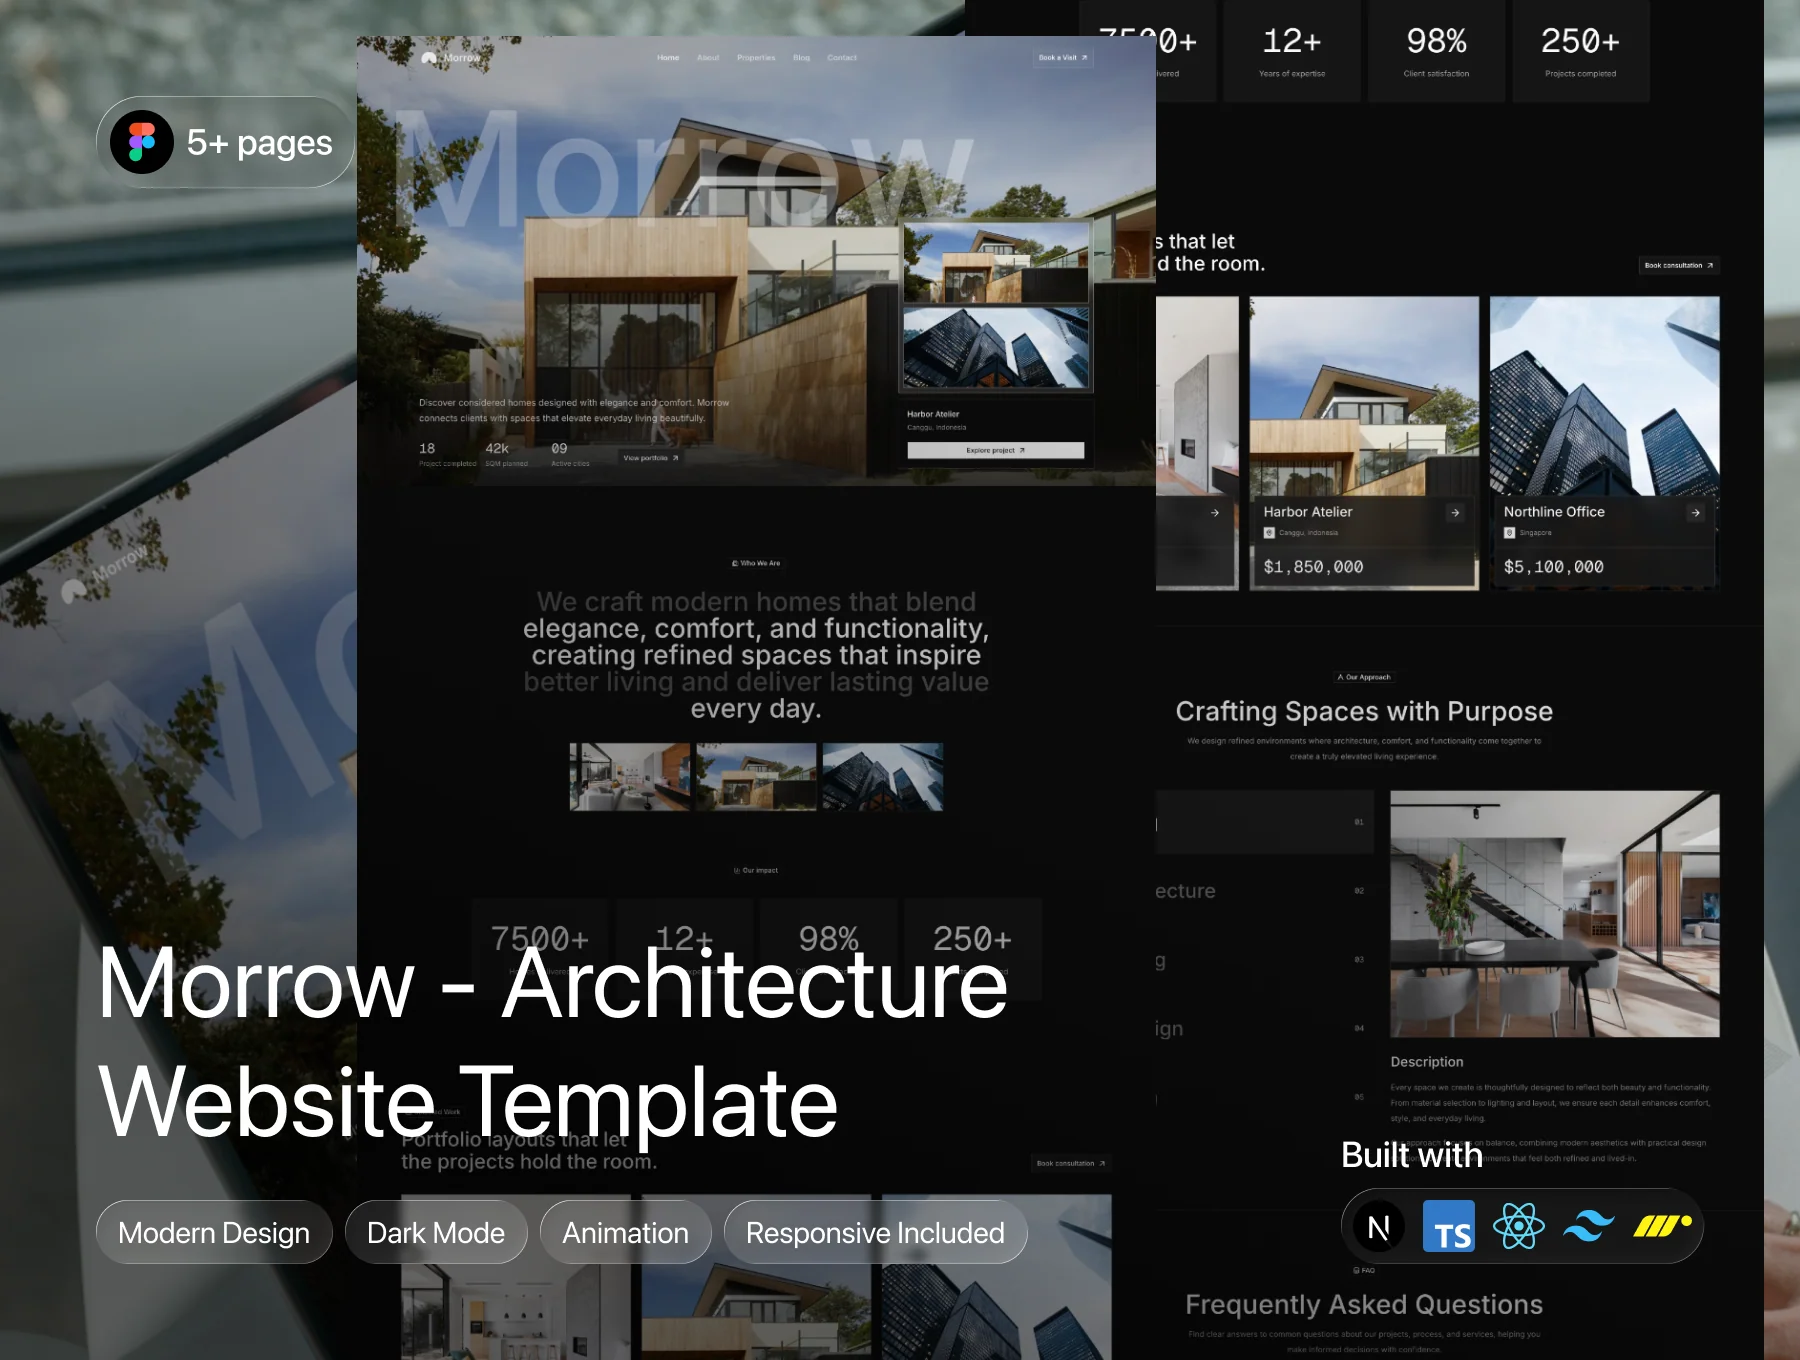The height and width of the screenshot is (1360, 1800).
Task: Click the $1,850,000 price
Action: tap(1313, 567)
